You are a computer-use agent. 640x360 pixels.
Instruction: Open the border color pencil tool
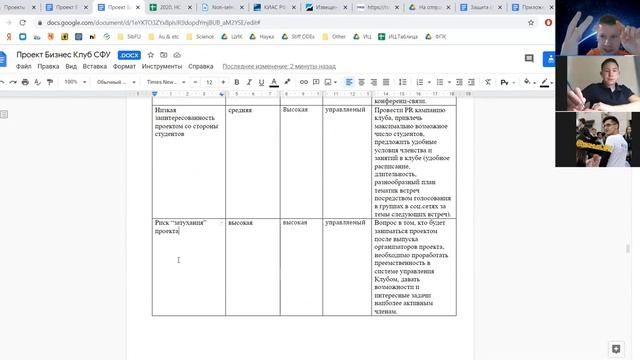[547, 82]
